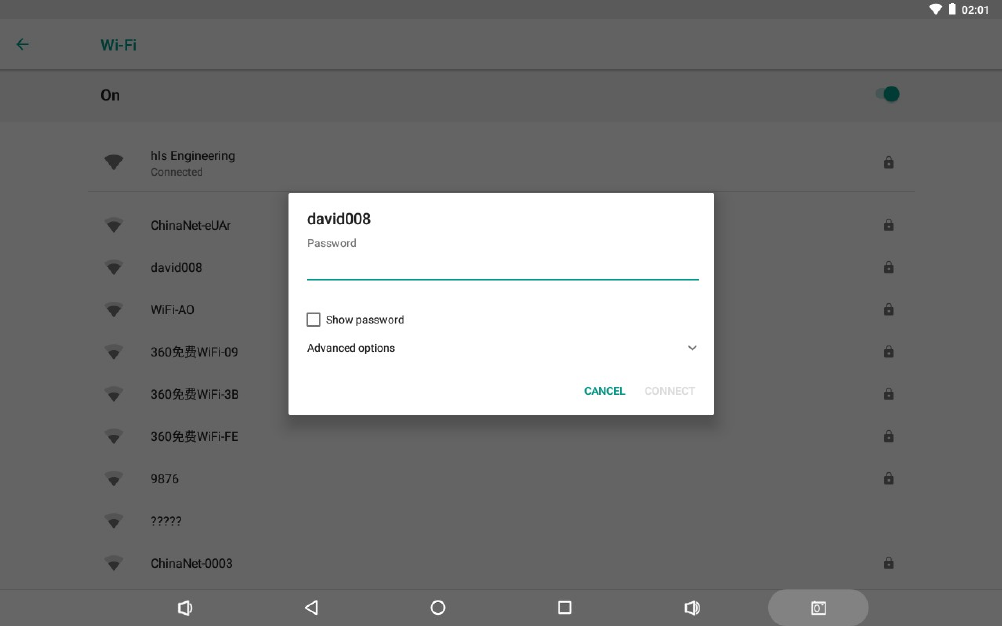
Task: Click the Advanced options label
Action: tap(351, 348)
